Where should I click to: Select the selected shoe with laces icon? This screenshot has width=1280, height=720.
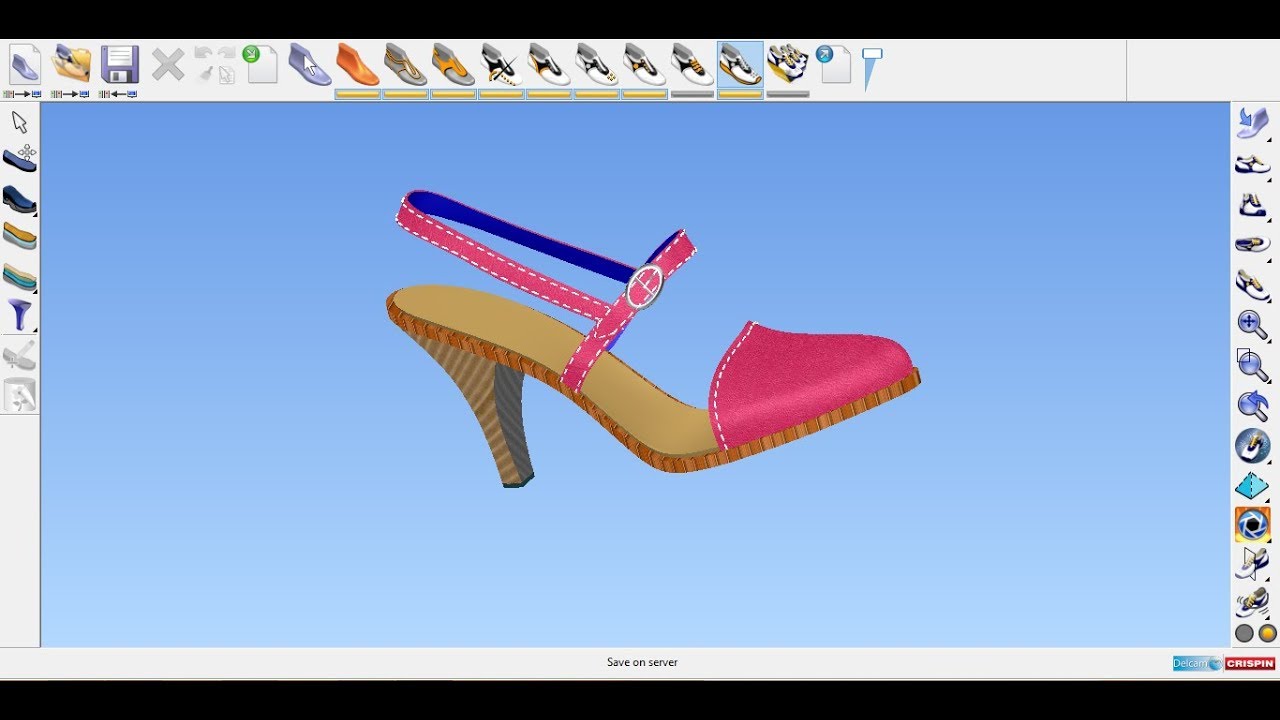click(x=740, y=64)
